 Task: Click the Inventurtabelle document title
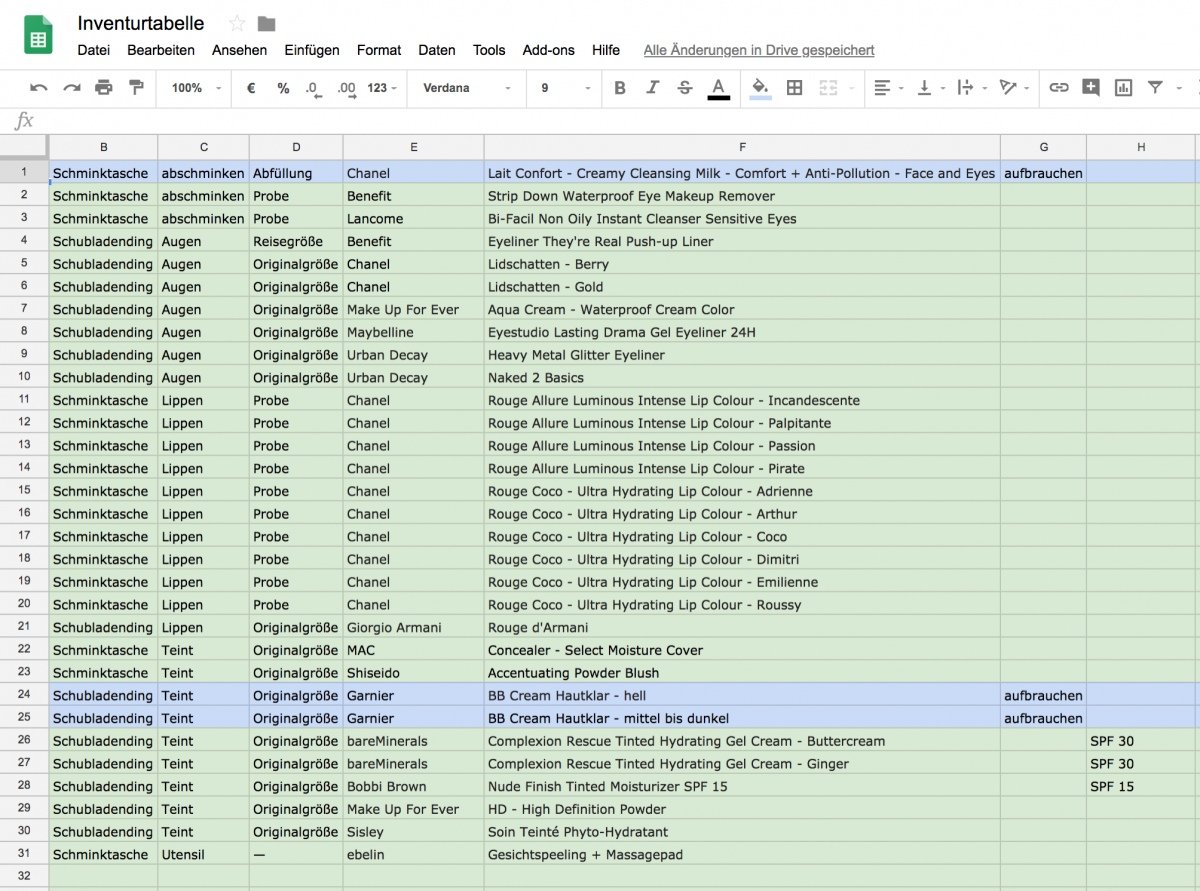pyautogui.click(x=141, y=23)
